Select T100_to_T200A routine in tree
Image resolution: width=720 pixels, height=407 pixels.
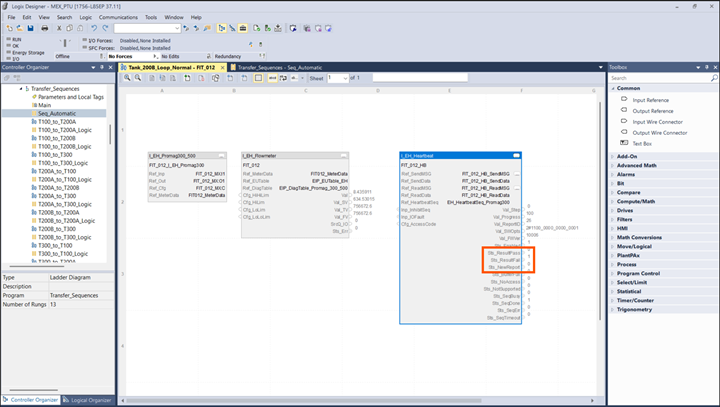[57, 122]
